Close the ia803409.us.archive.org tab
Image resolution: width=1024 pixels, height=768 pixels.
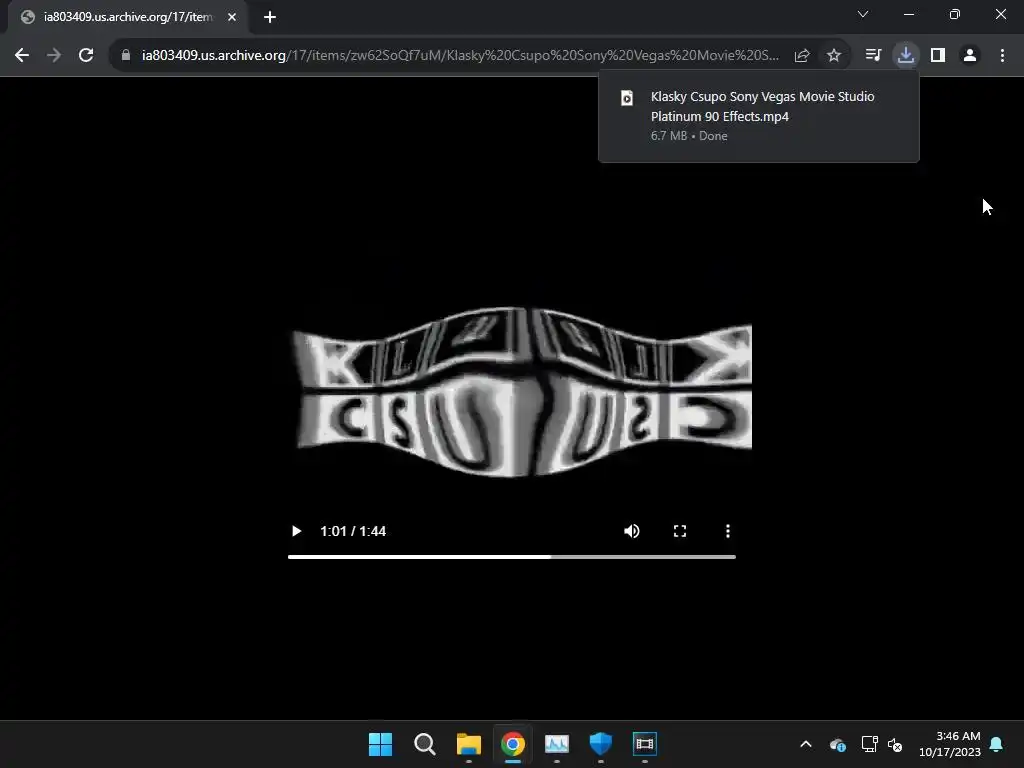point(232,17)
